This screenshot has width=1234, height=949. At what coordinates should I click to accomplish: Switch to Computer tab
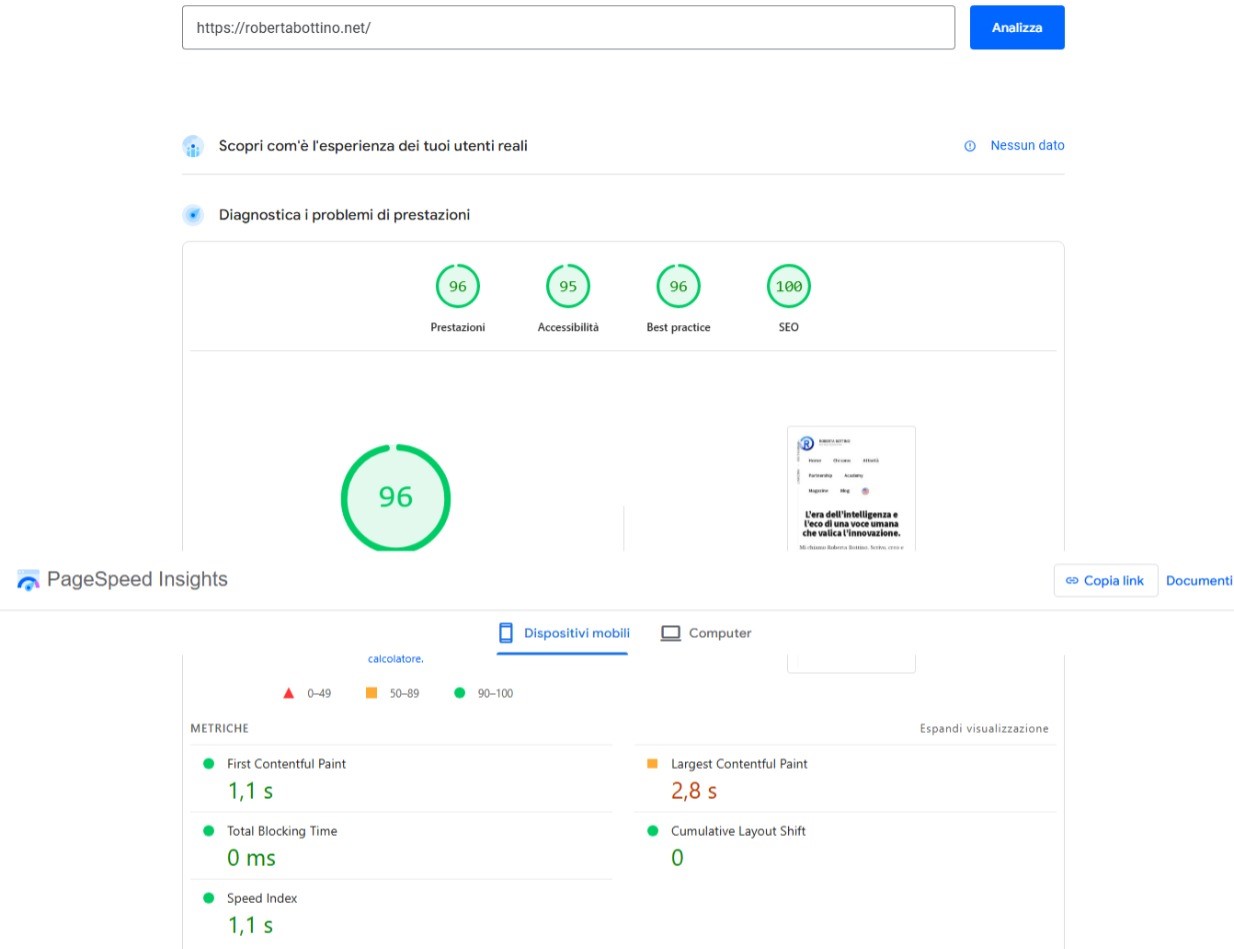click(x=706, y=633)
